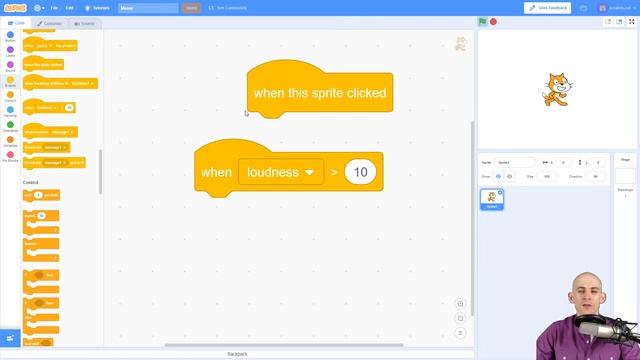Screen dimensions: 640x360
Task: Edit the project title field
Action: click(x=148, y=8)
